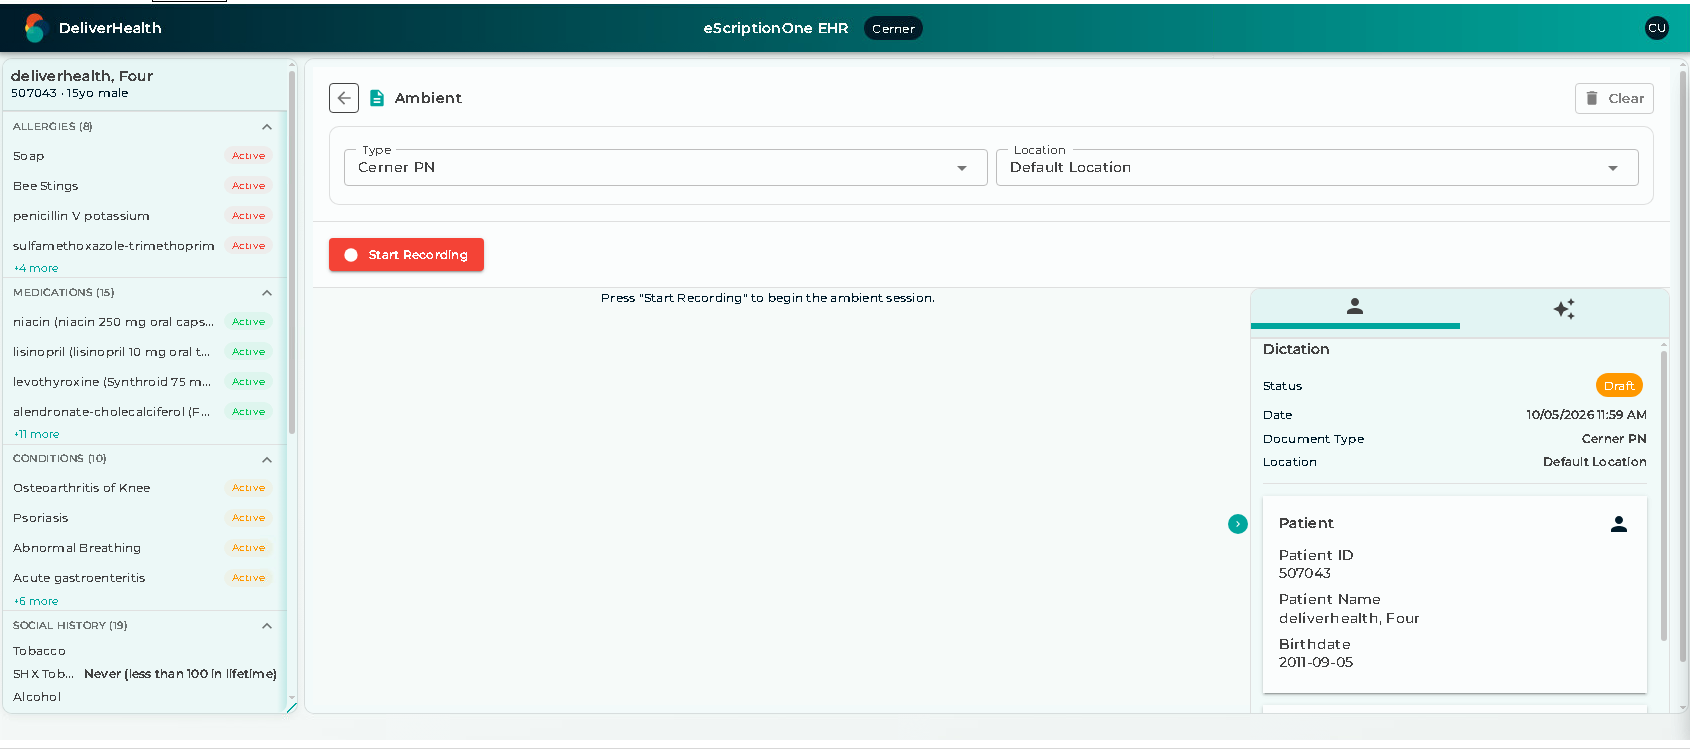
Task: Collapse the Conditions section
Action: (267, 459)
